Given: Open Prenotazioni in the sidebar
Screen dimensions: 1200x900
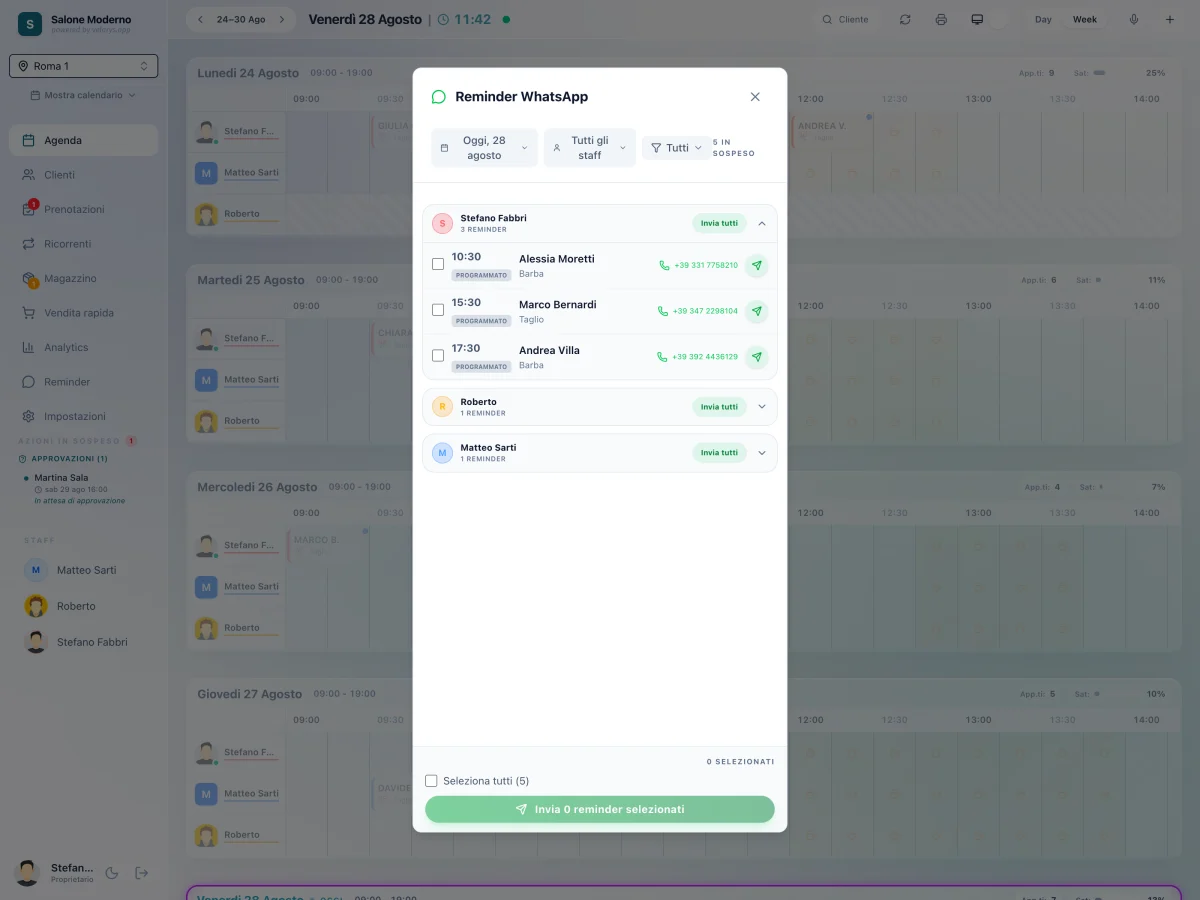Looking at the screenshot, I should (x=84, y=210).
